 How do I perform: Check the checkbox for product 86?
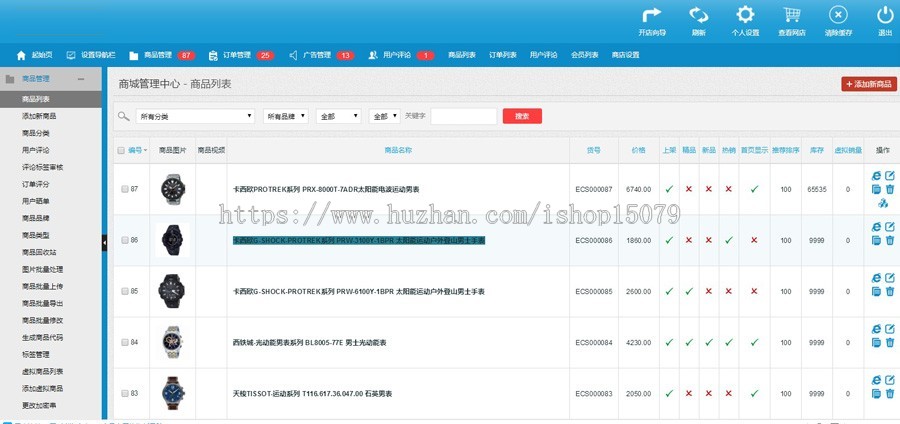(x=125, y=240)
